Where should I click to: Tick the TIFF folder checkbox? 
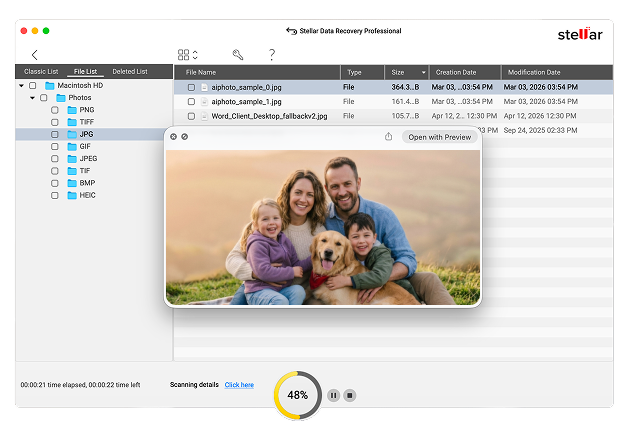pos(55,122)
